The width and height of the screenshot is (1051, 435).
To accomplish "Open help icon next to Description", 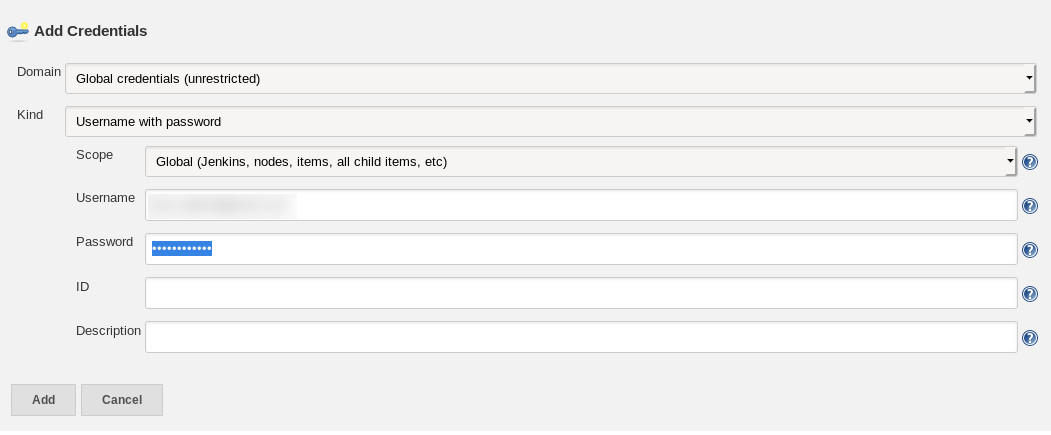I will (x=1030, y=338).
